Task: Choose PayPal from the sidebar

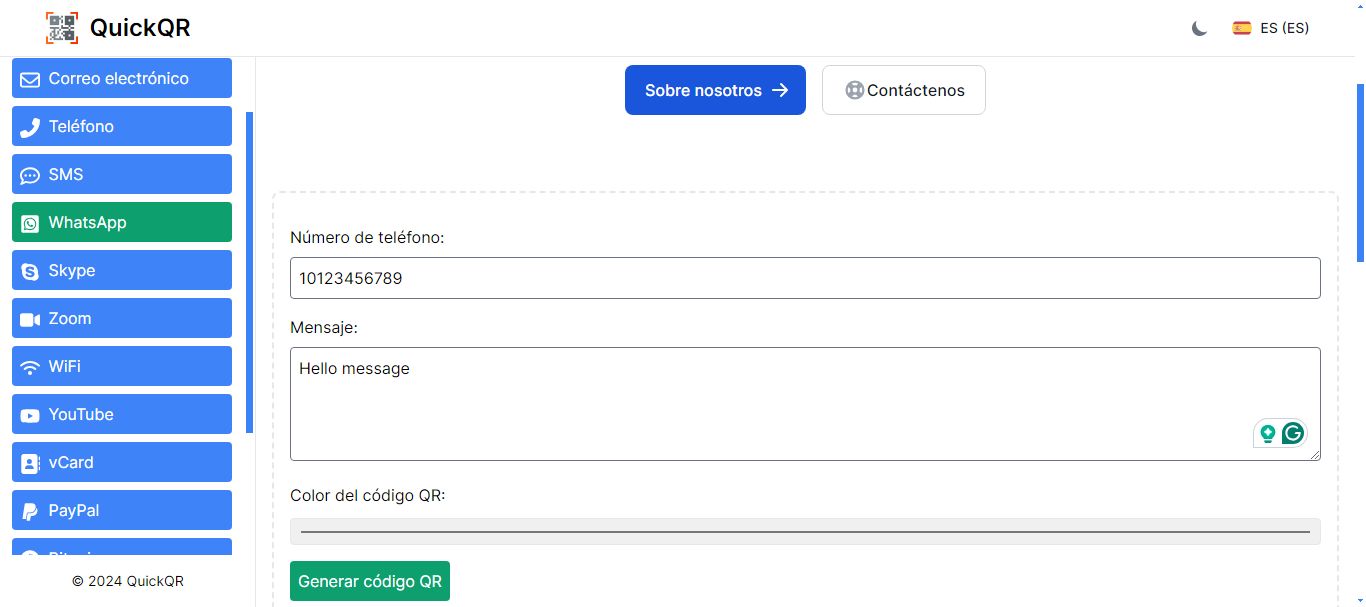Action: pos(122,511)
